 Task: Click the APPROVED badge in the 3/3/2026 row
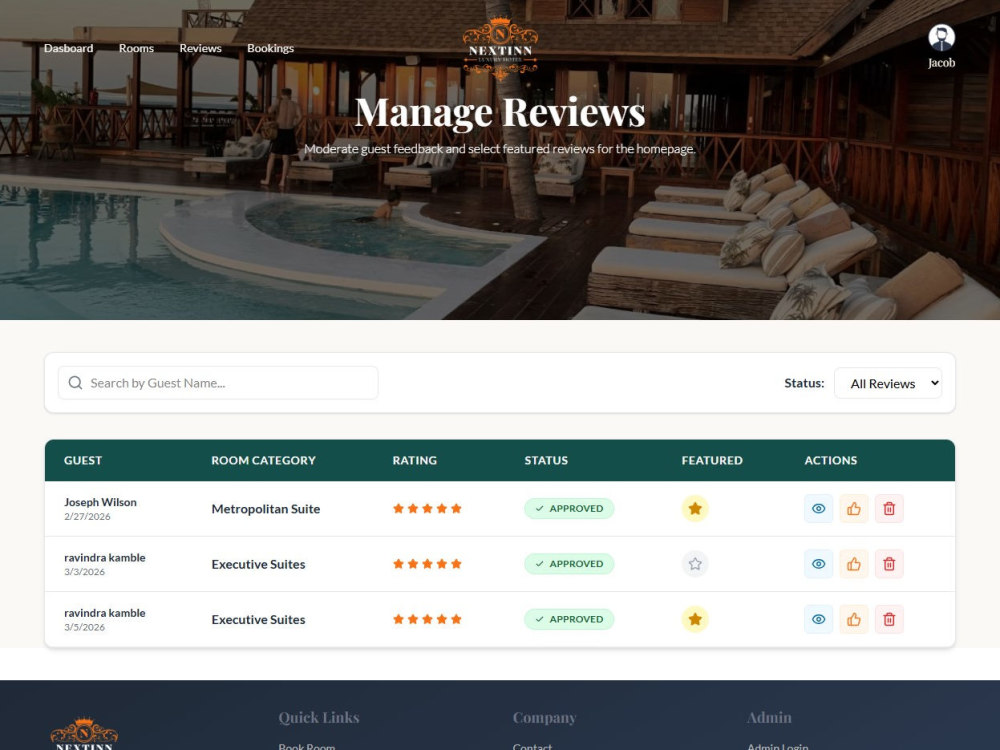coord(569,564)
